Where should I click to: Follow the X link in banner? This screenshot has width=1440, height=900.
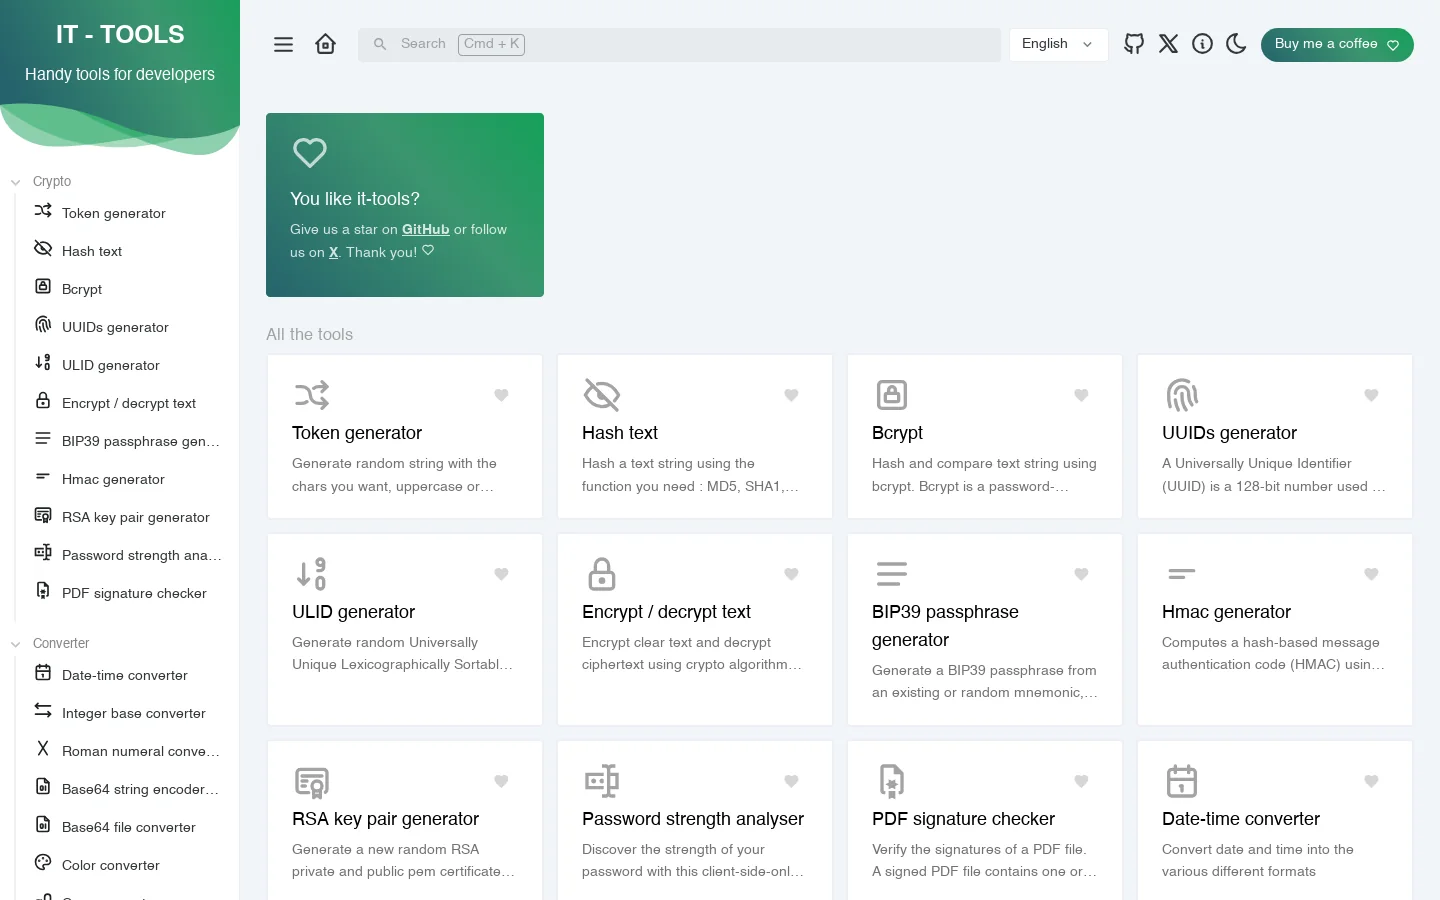(x=334, y=252)
